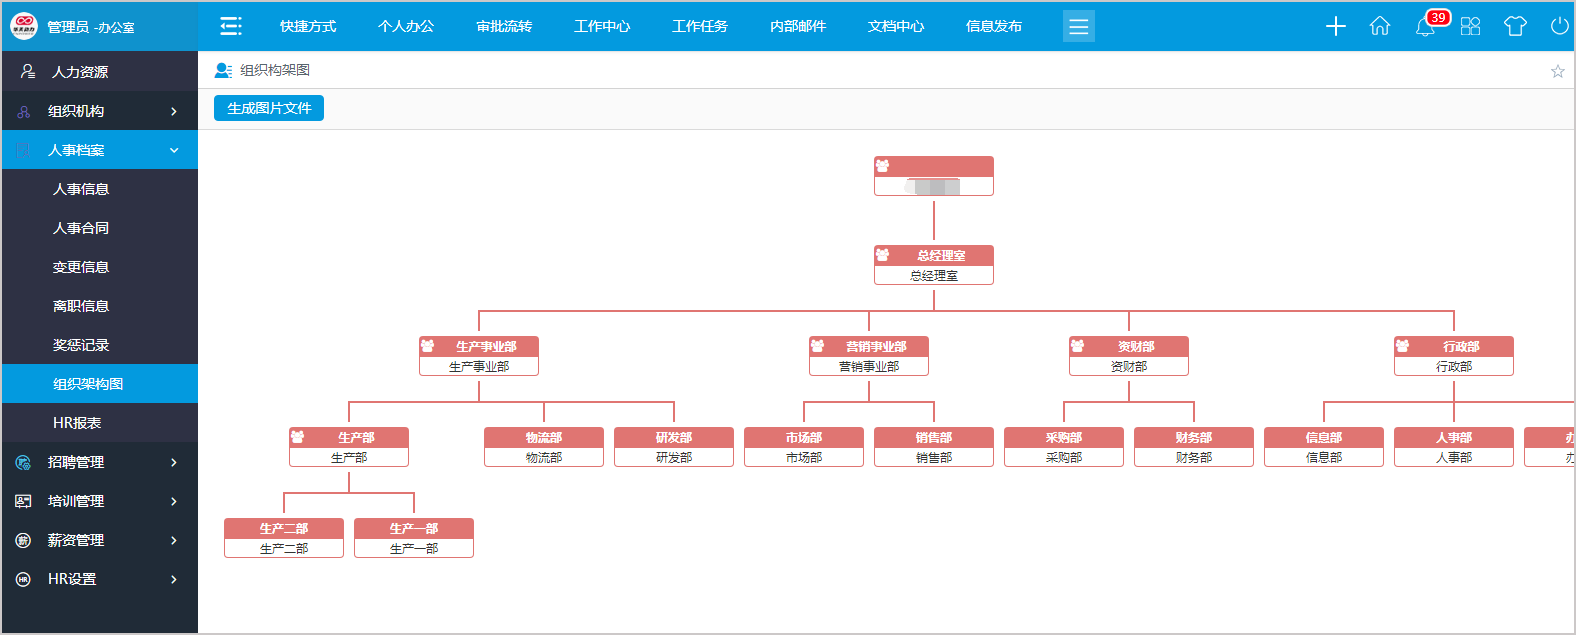This screenshot has height=635, width=1576.
Task: Click the 生成图片文件 button
Action: [x=269, y=108]
